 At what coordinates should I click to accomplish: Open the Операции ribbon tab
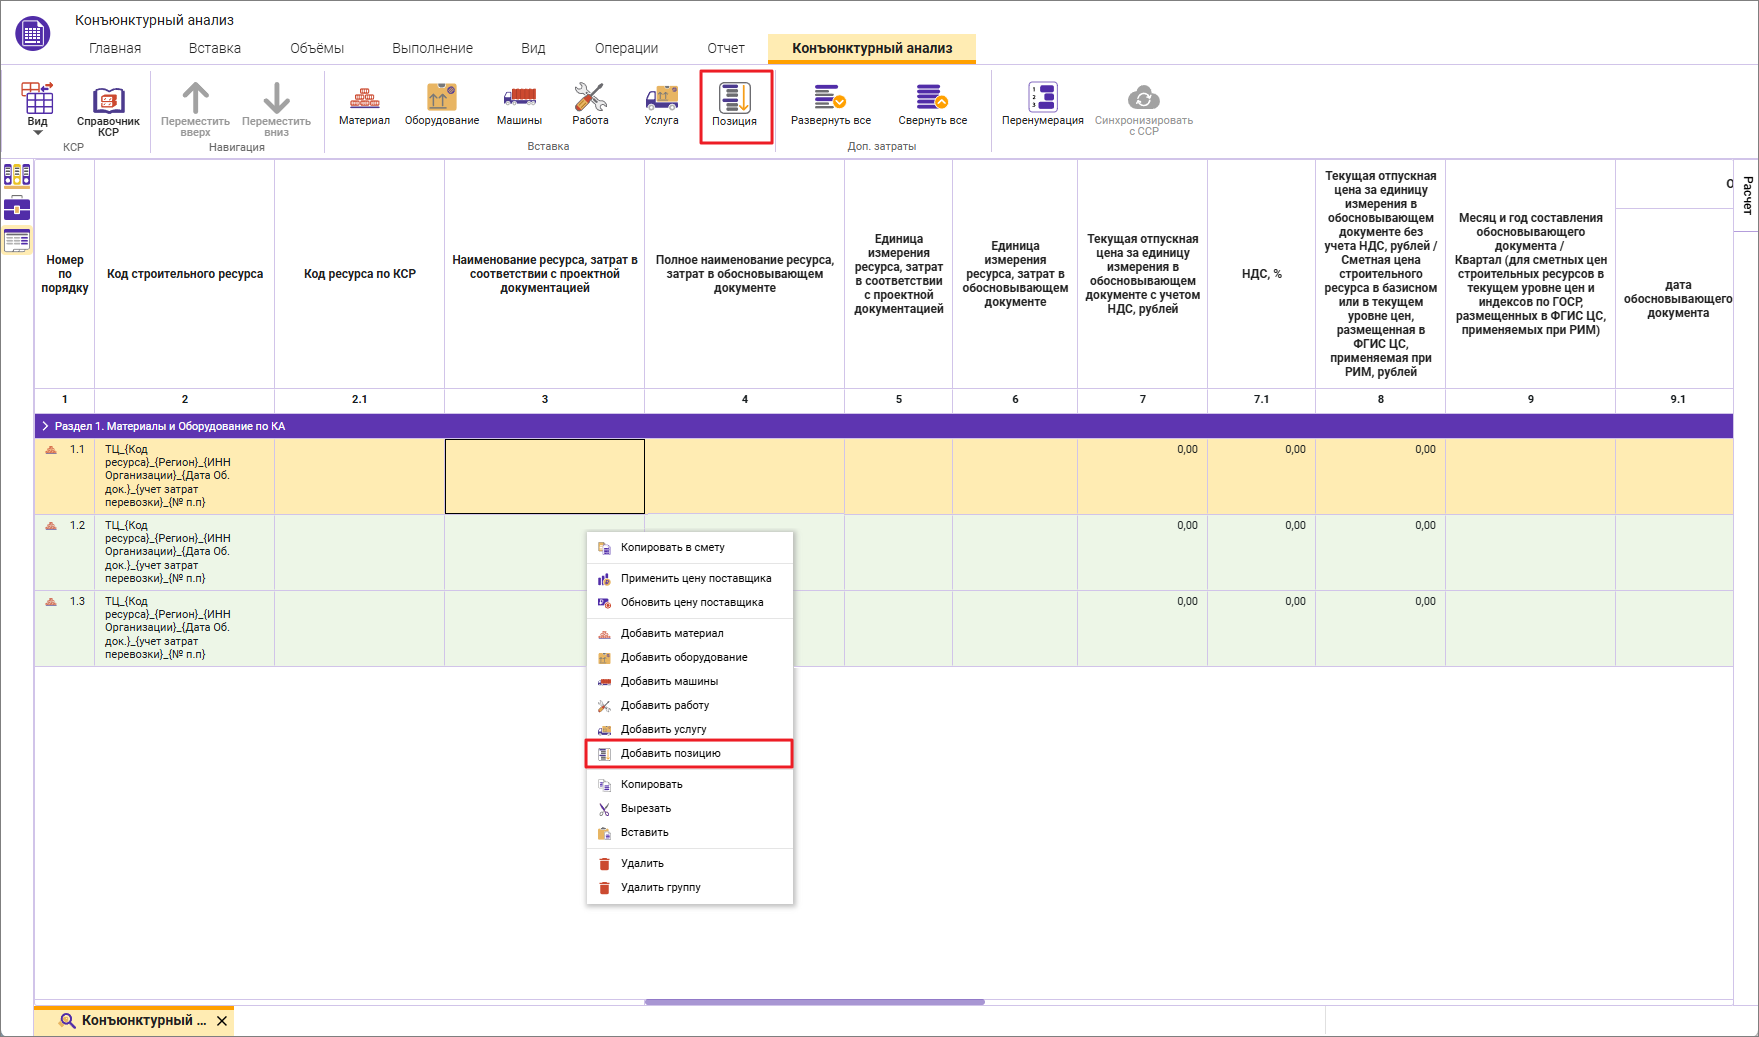[x=626, y=48]
